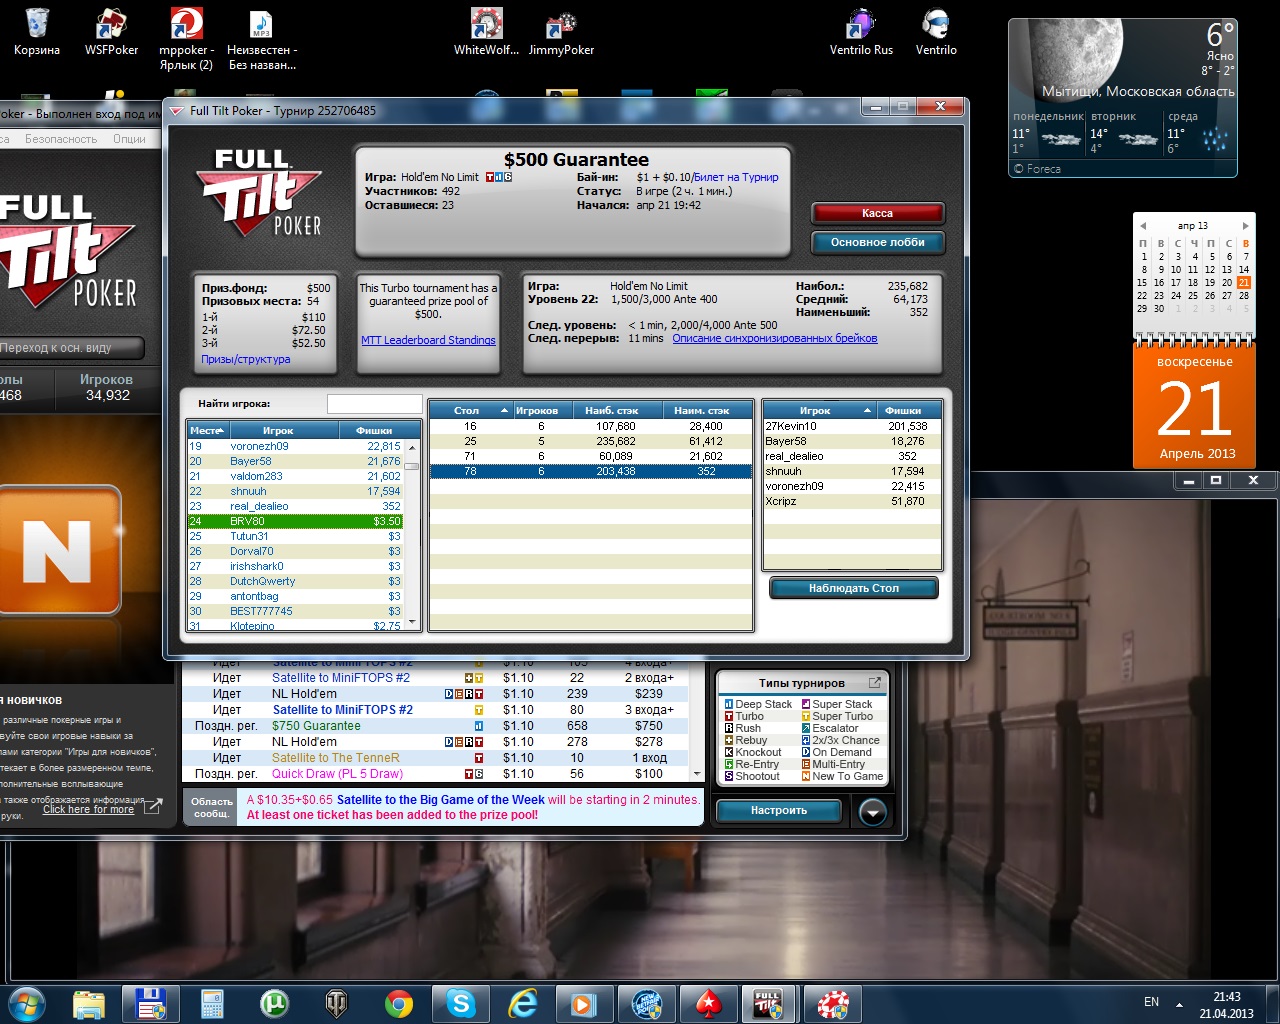Screen dimensions: 1280x1024
Task: Open the Опции menu in the lobby
Action: pyautogui.click(x=129, y=139)
